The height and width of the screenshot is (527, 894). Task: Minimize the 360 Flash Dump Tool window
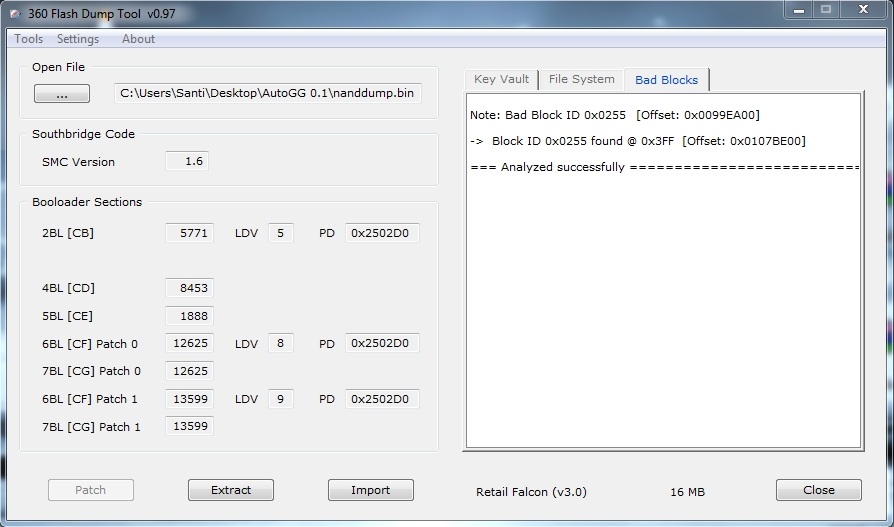pos(798,10)
